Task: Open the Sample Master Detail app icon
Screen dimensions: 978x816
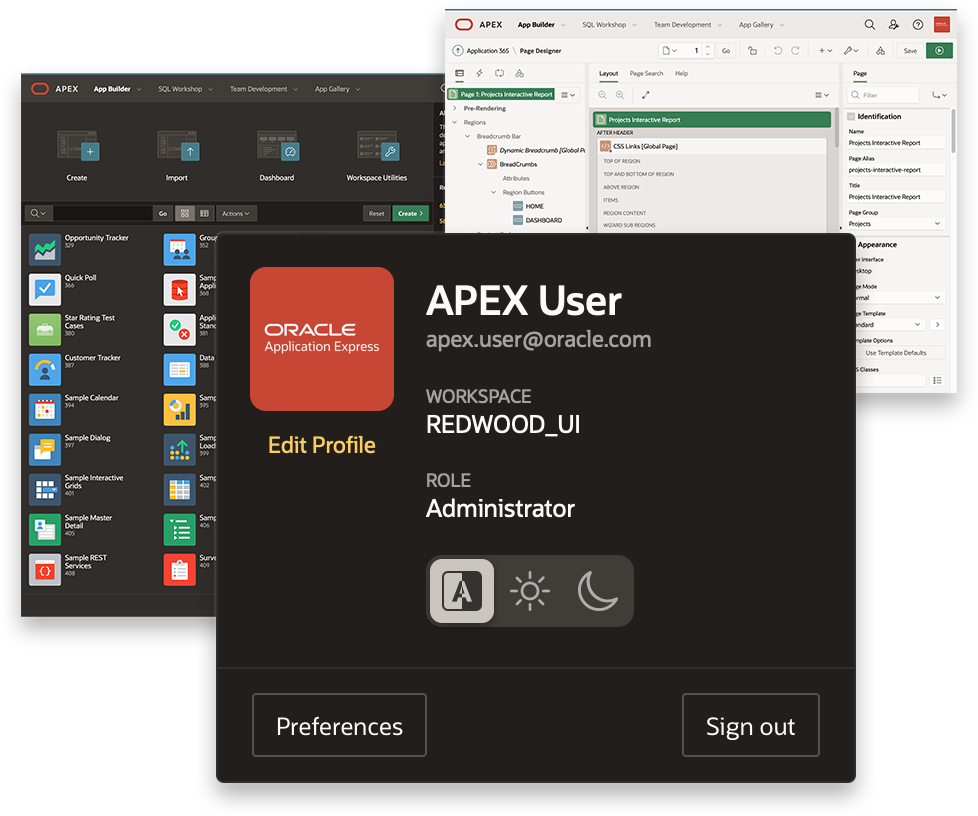Action: coord(45,529)
